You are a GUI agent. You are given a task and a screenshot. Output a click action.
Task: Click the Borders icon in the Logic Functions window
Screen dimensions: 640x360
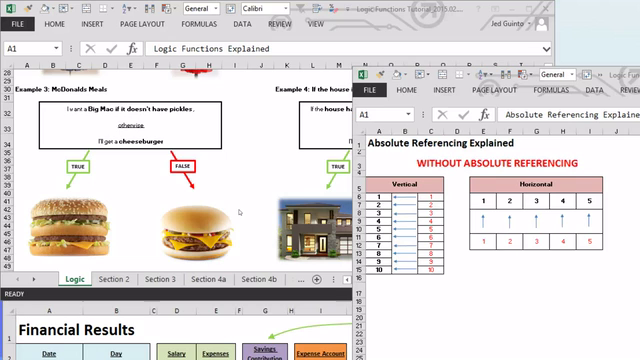[103, 8]
